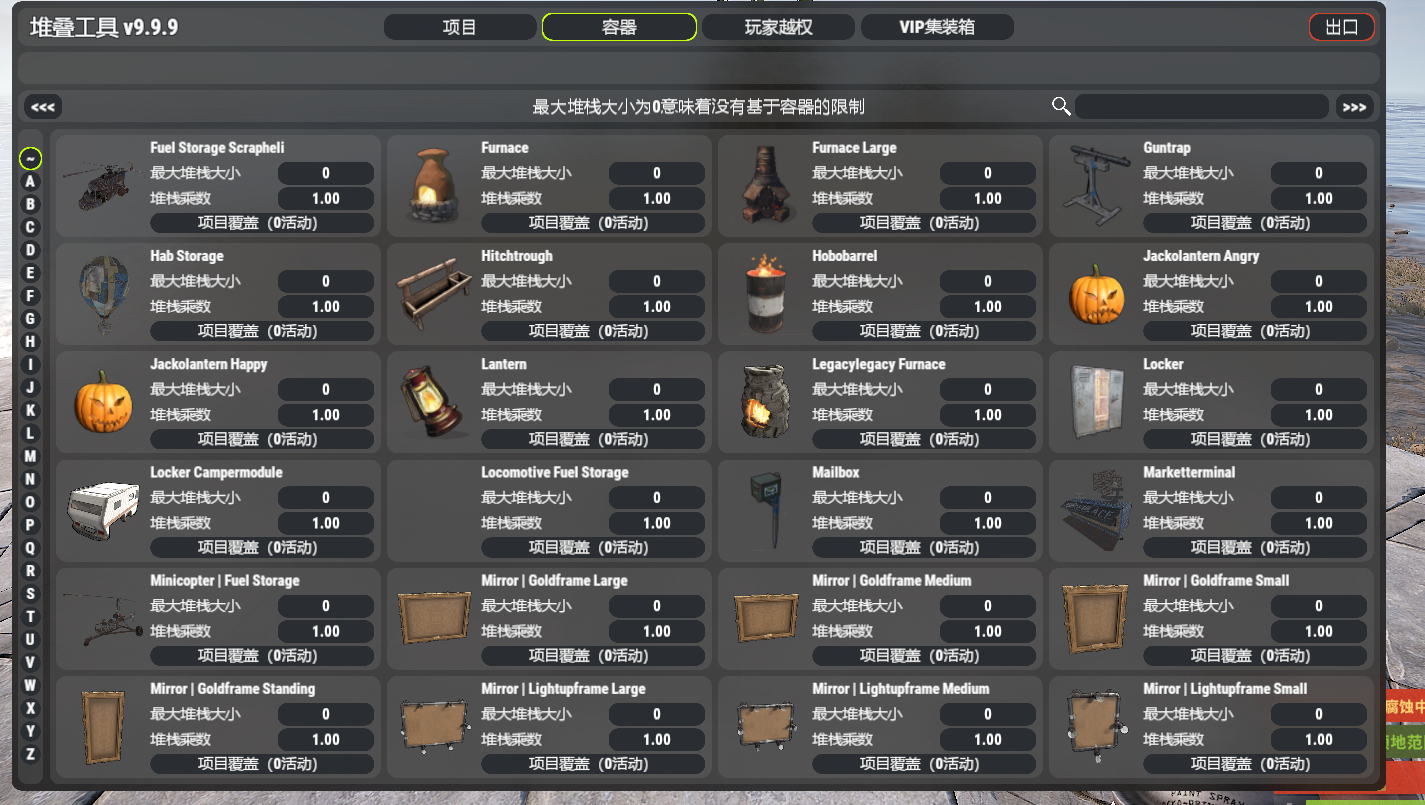Image resolution: width=1425 pixels, height=805 pixels.
Task: Select the Lantern item icon
Action: (434, 402)
